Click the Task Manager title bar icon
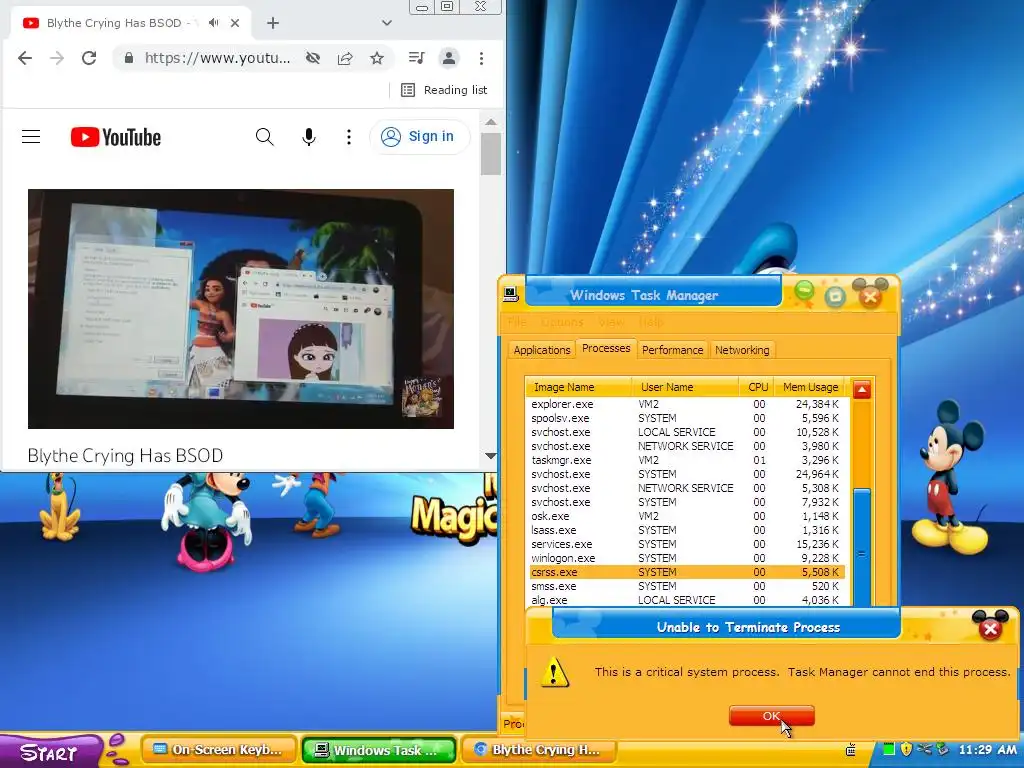The image size is (1024, 768). 511,295
